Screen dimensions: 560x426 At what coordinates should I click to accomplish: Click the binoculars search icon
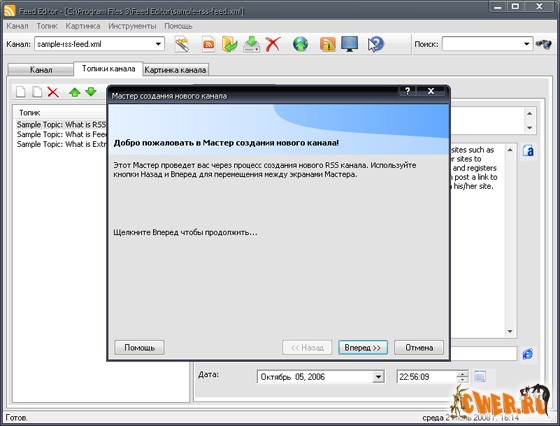544,44
